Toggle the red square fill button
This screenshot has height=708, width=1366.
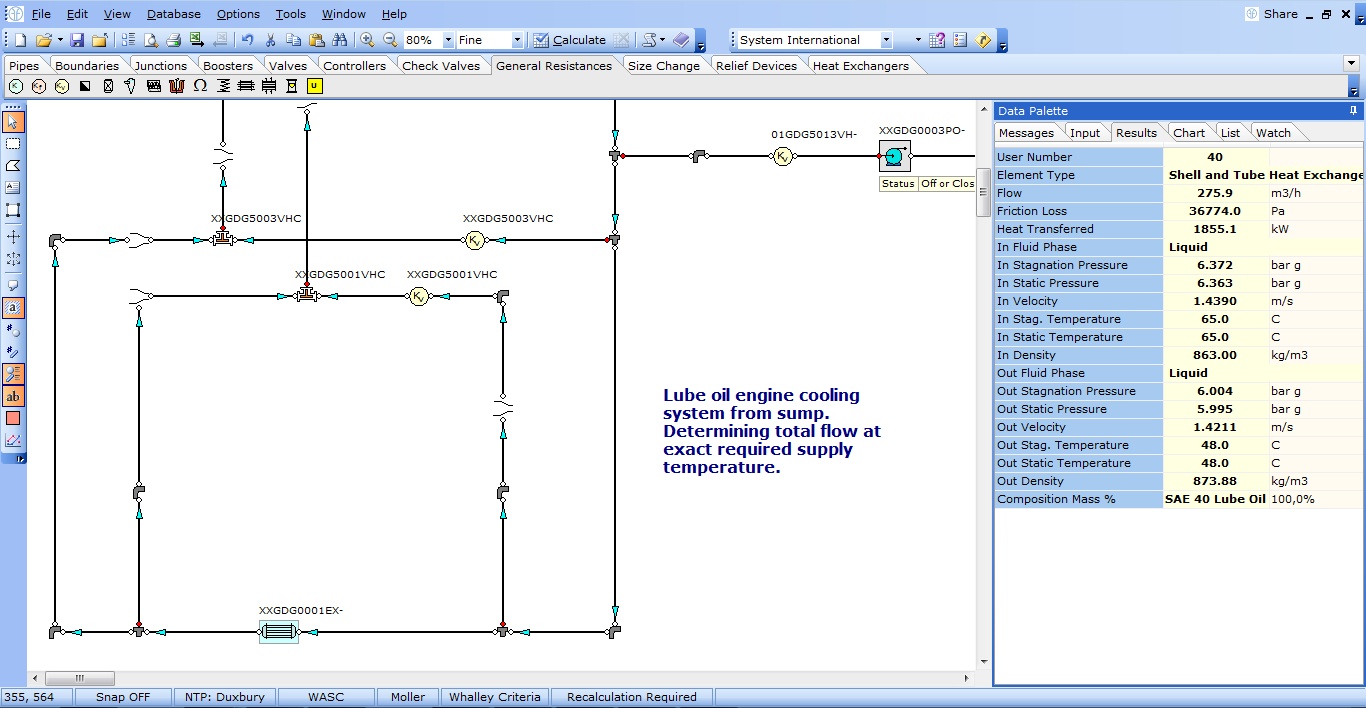tap(13, 419)
